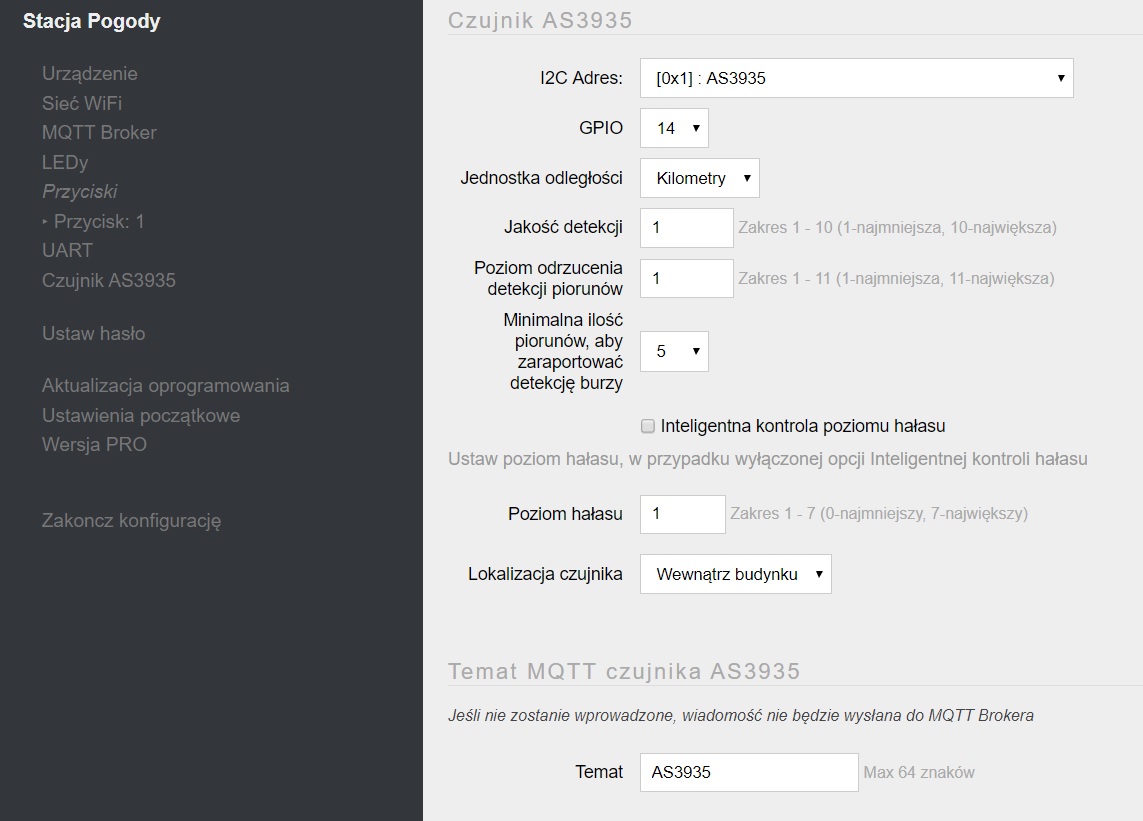Open Lokalizacja czujnika dropdown
The height and width of the screenshot is (821, 1143).
tap(736, 574)
